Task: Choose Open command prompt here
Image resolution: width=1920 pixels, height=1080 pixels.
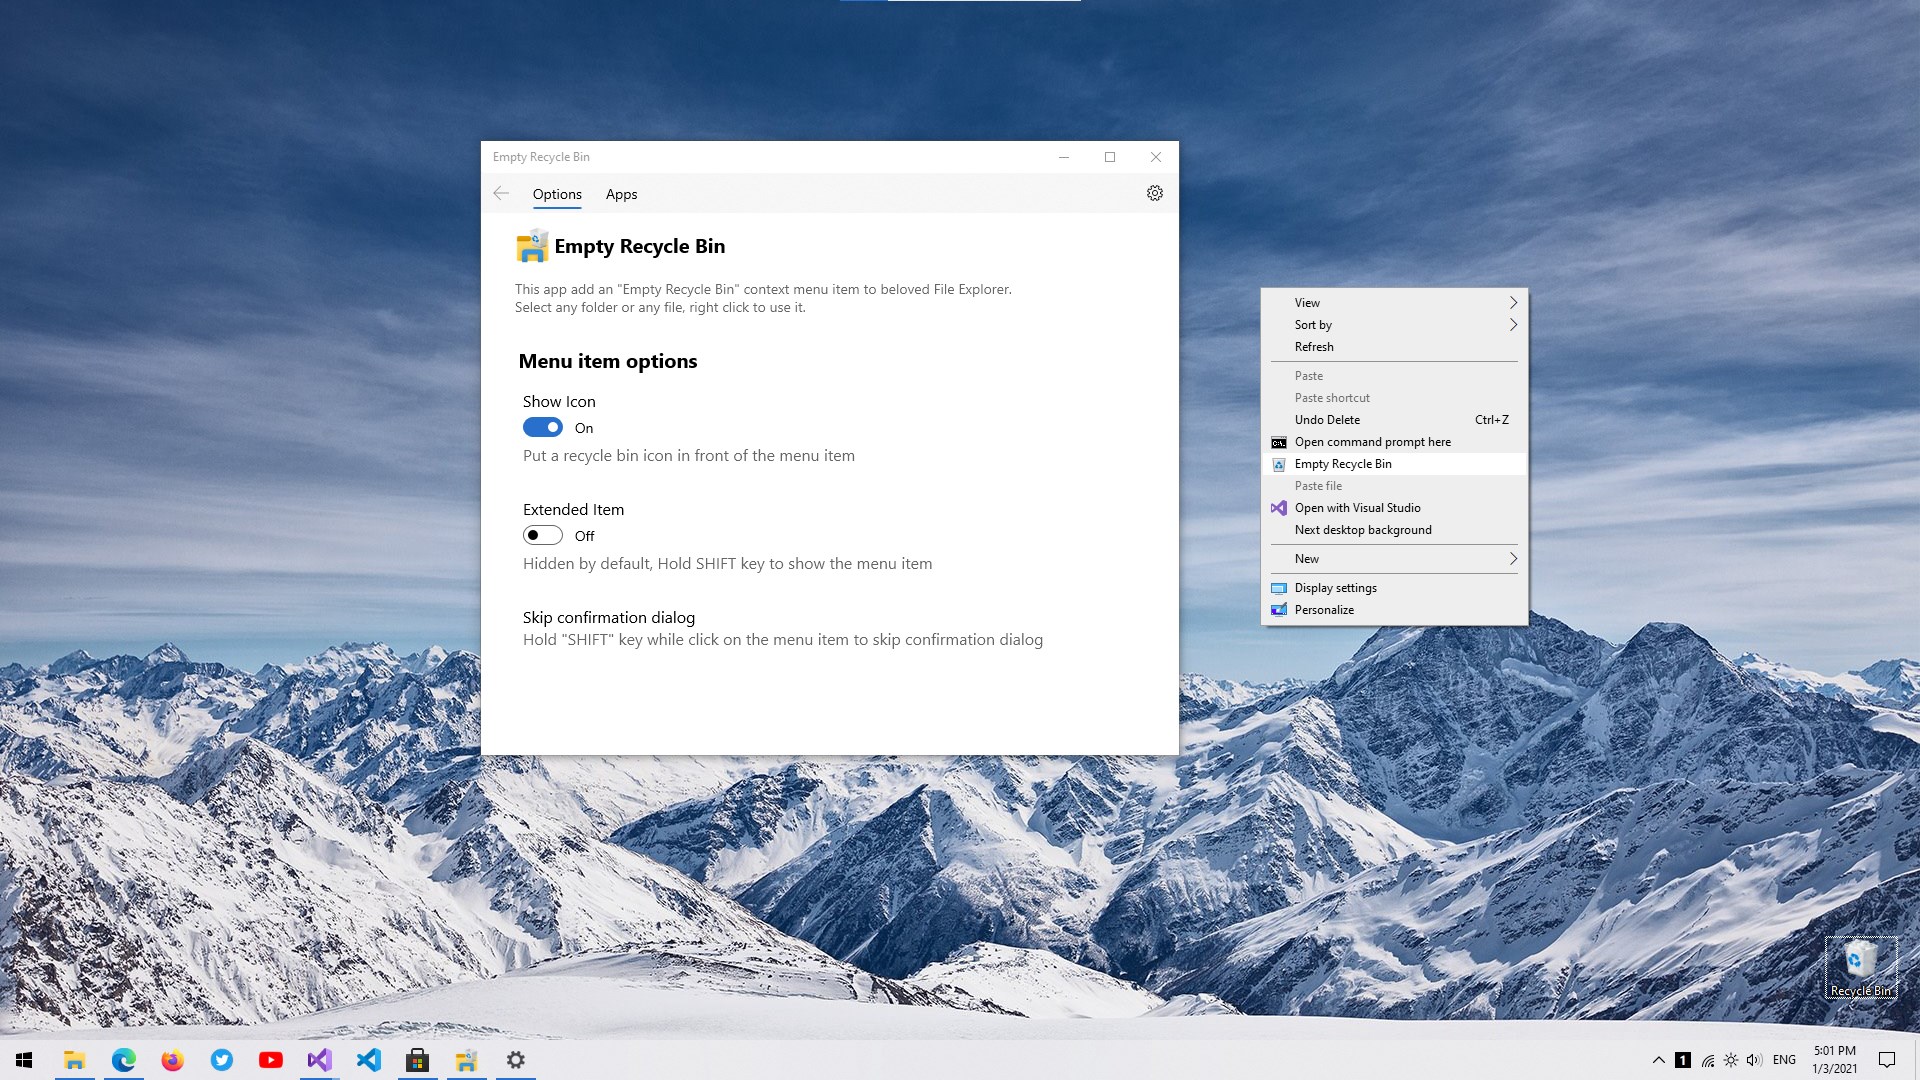Action: [1372, 442]
